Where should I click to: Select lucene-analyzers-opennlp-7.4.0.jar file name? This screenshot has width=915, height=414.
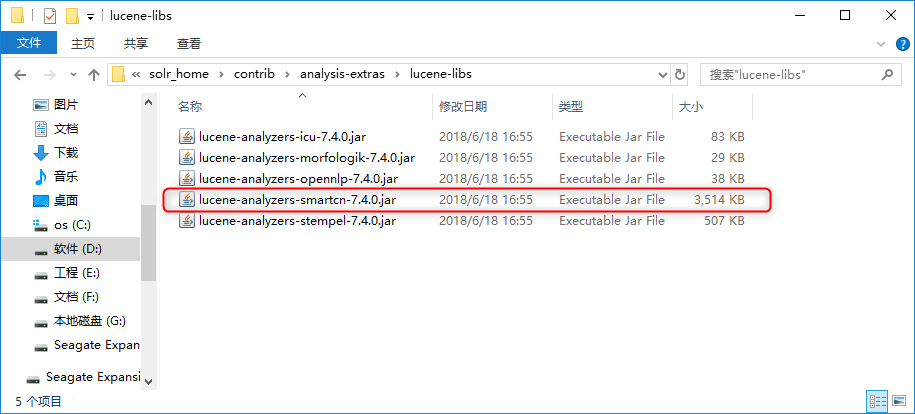(x=298, y=179)
